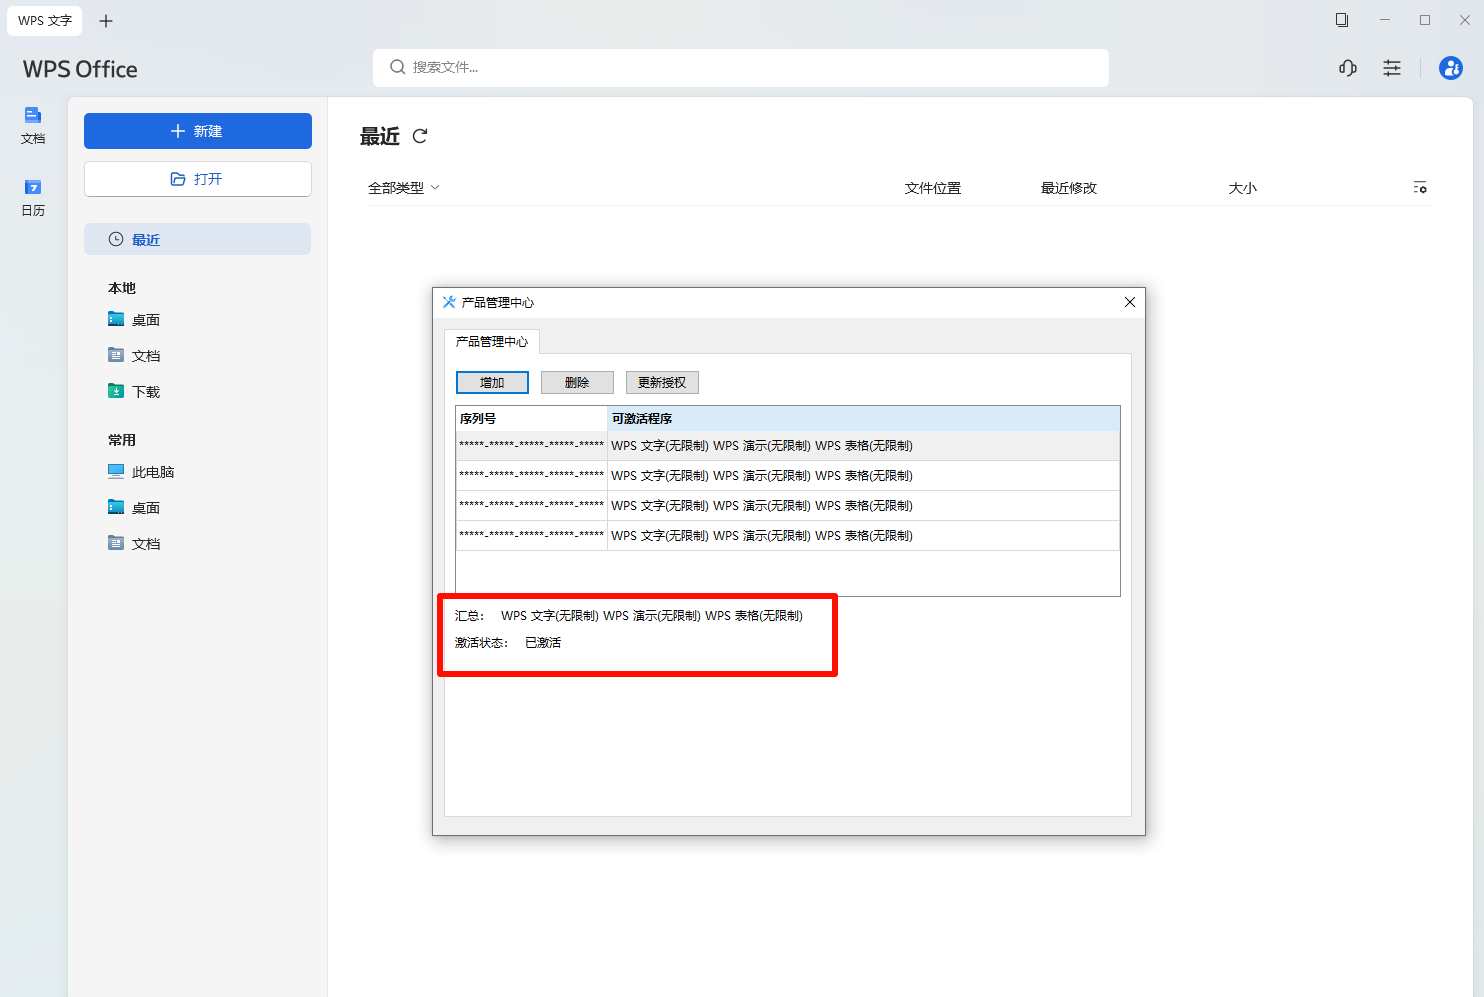Click the user account avatar icon
The width and height of the screenshot is (1484, 997).
(x=1451, y=68)
